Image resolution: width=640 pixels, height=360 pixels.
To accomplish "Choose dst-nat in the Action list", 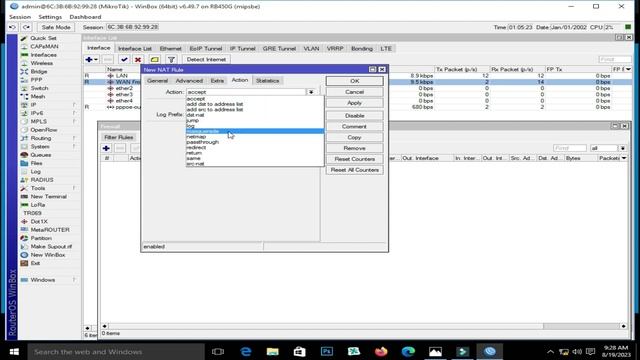I will click(x=255, y=115).
